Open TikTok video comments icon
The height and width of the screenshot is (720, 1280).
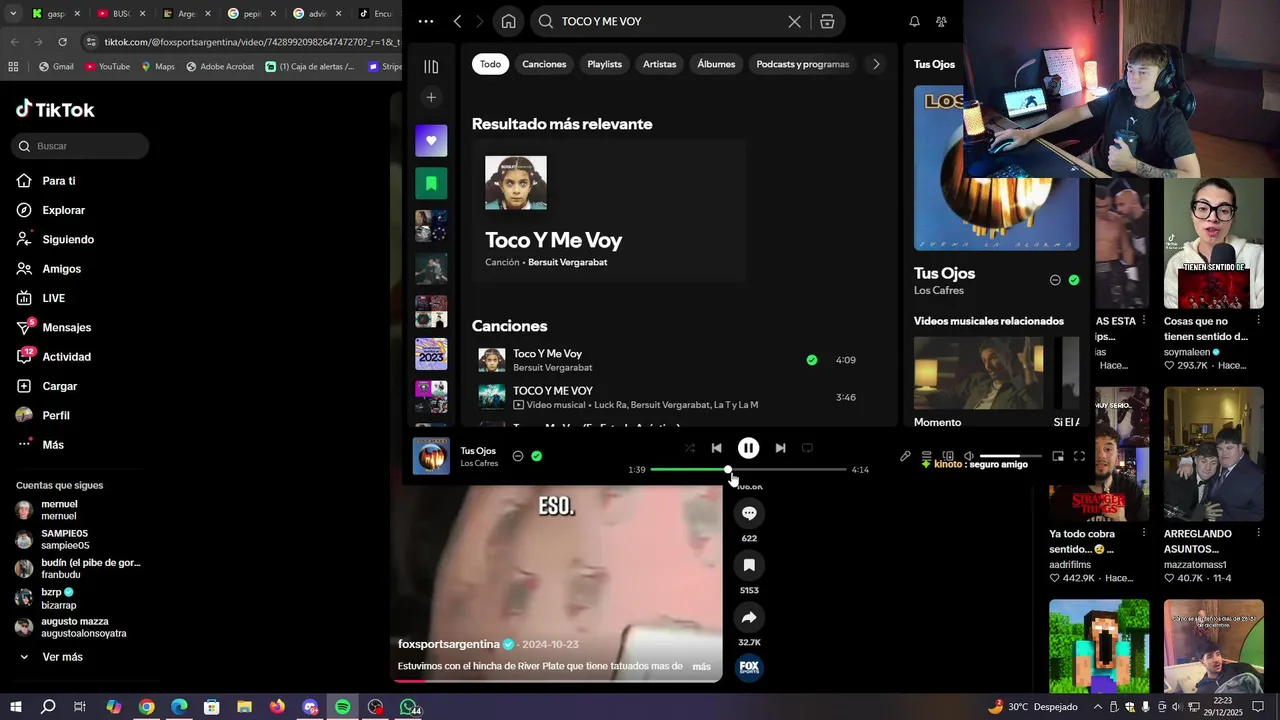749,513
